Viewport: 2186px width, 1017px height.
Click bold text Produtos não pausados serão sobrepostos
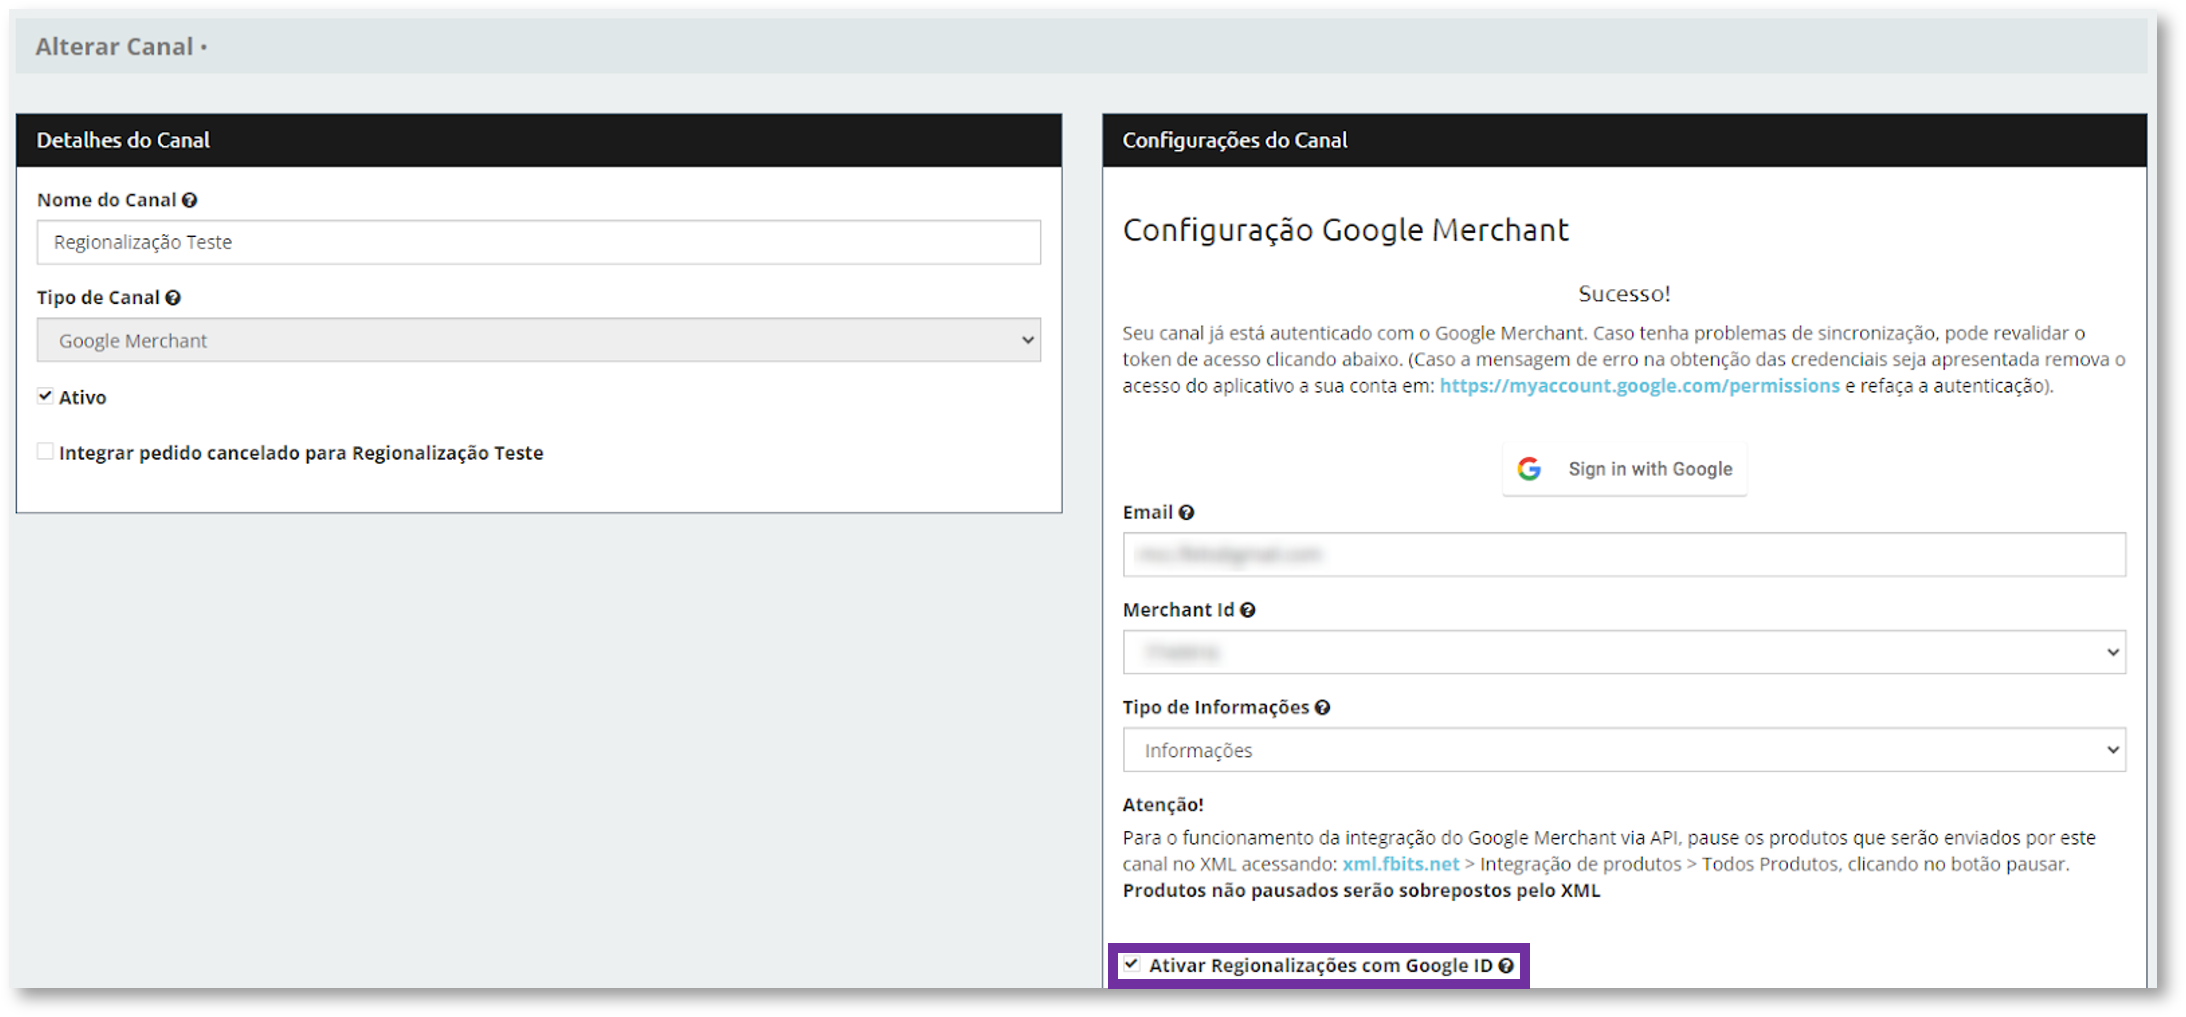(1361, 891)
